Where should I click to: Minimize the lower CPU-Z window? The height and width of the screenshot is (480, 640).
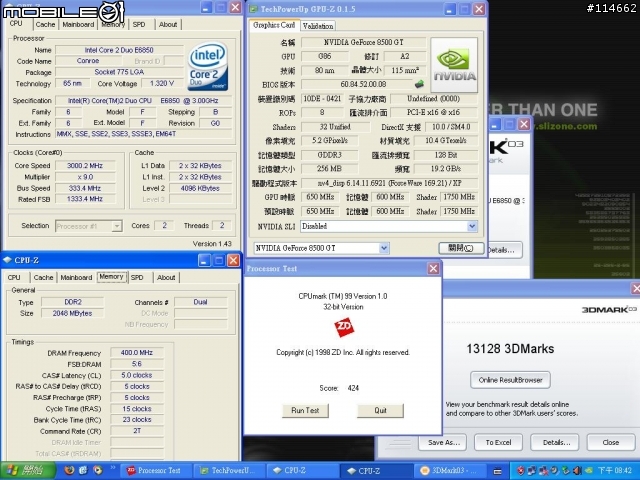204,260
